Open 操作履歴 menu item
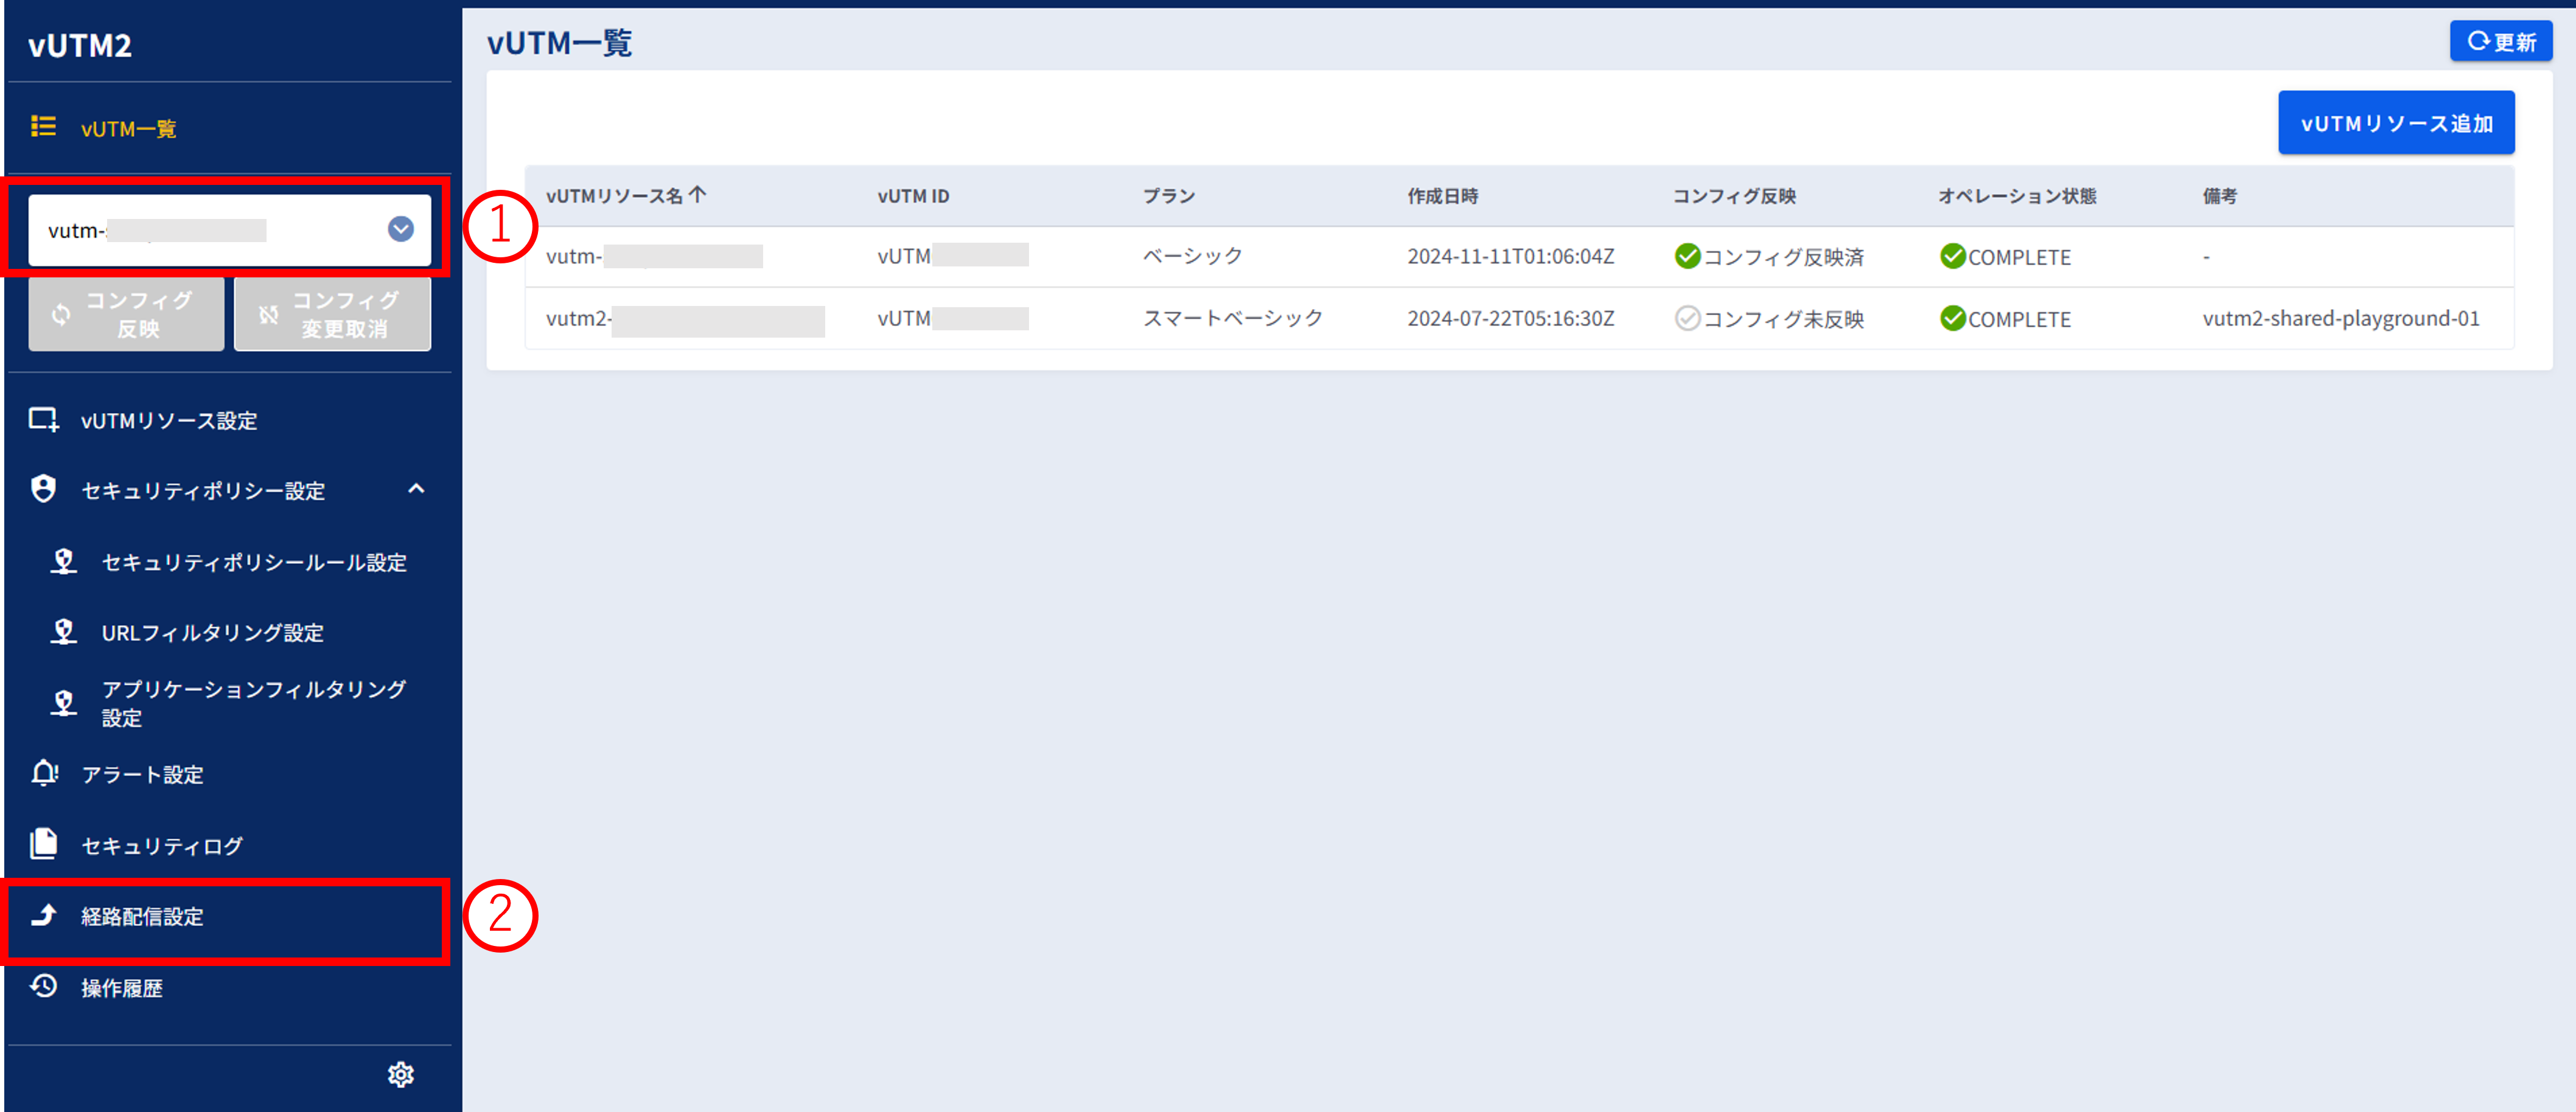Image resolution: width=2576 pixels, height=1112 pixels. coord(121,988)
